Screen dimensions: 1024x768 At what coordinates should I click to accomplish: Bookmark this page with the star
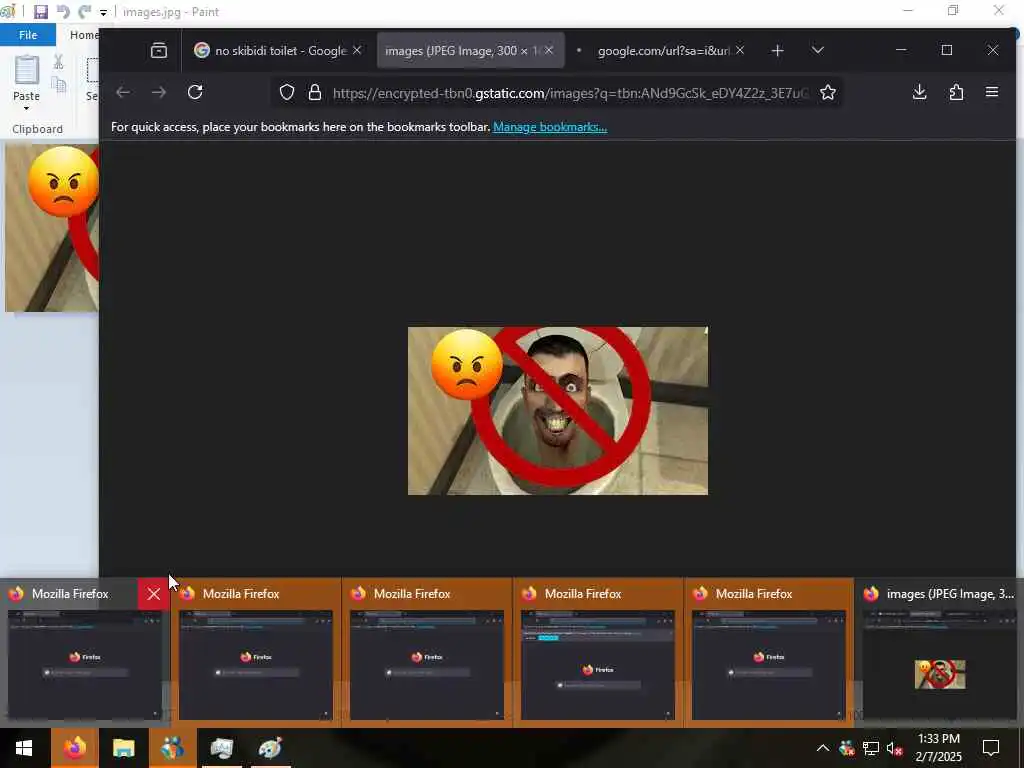click(x=827, y=92)
